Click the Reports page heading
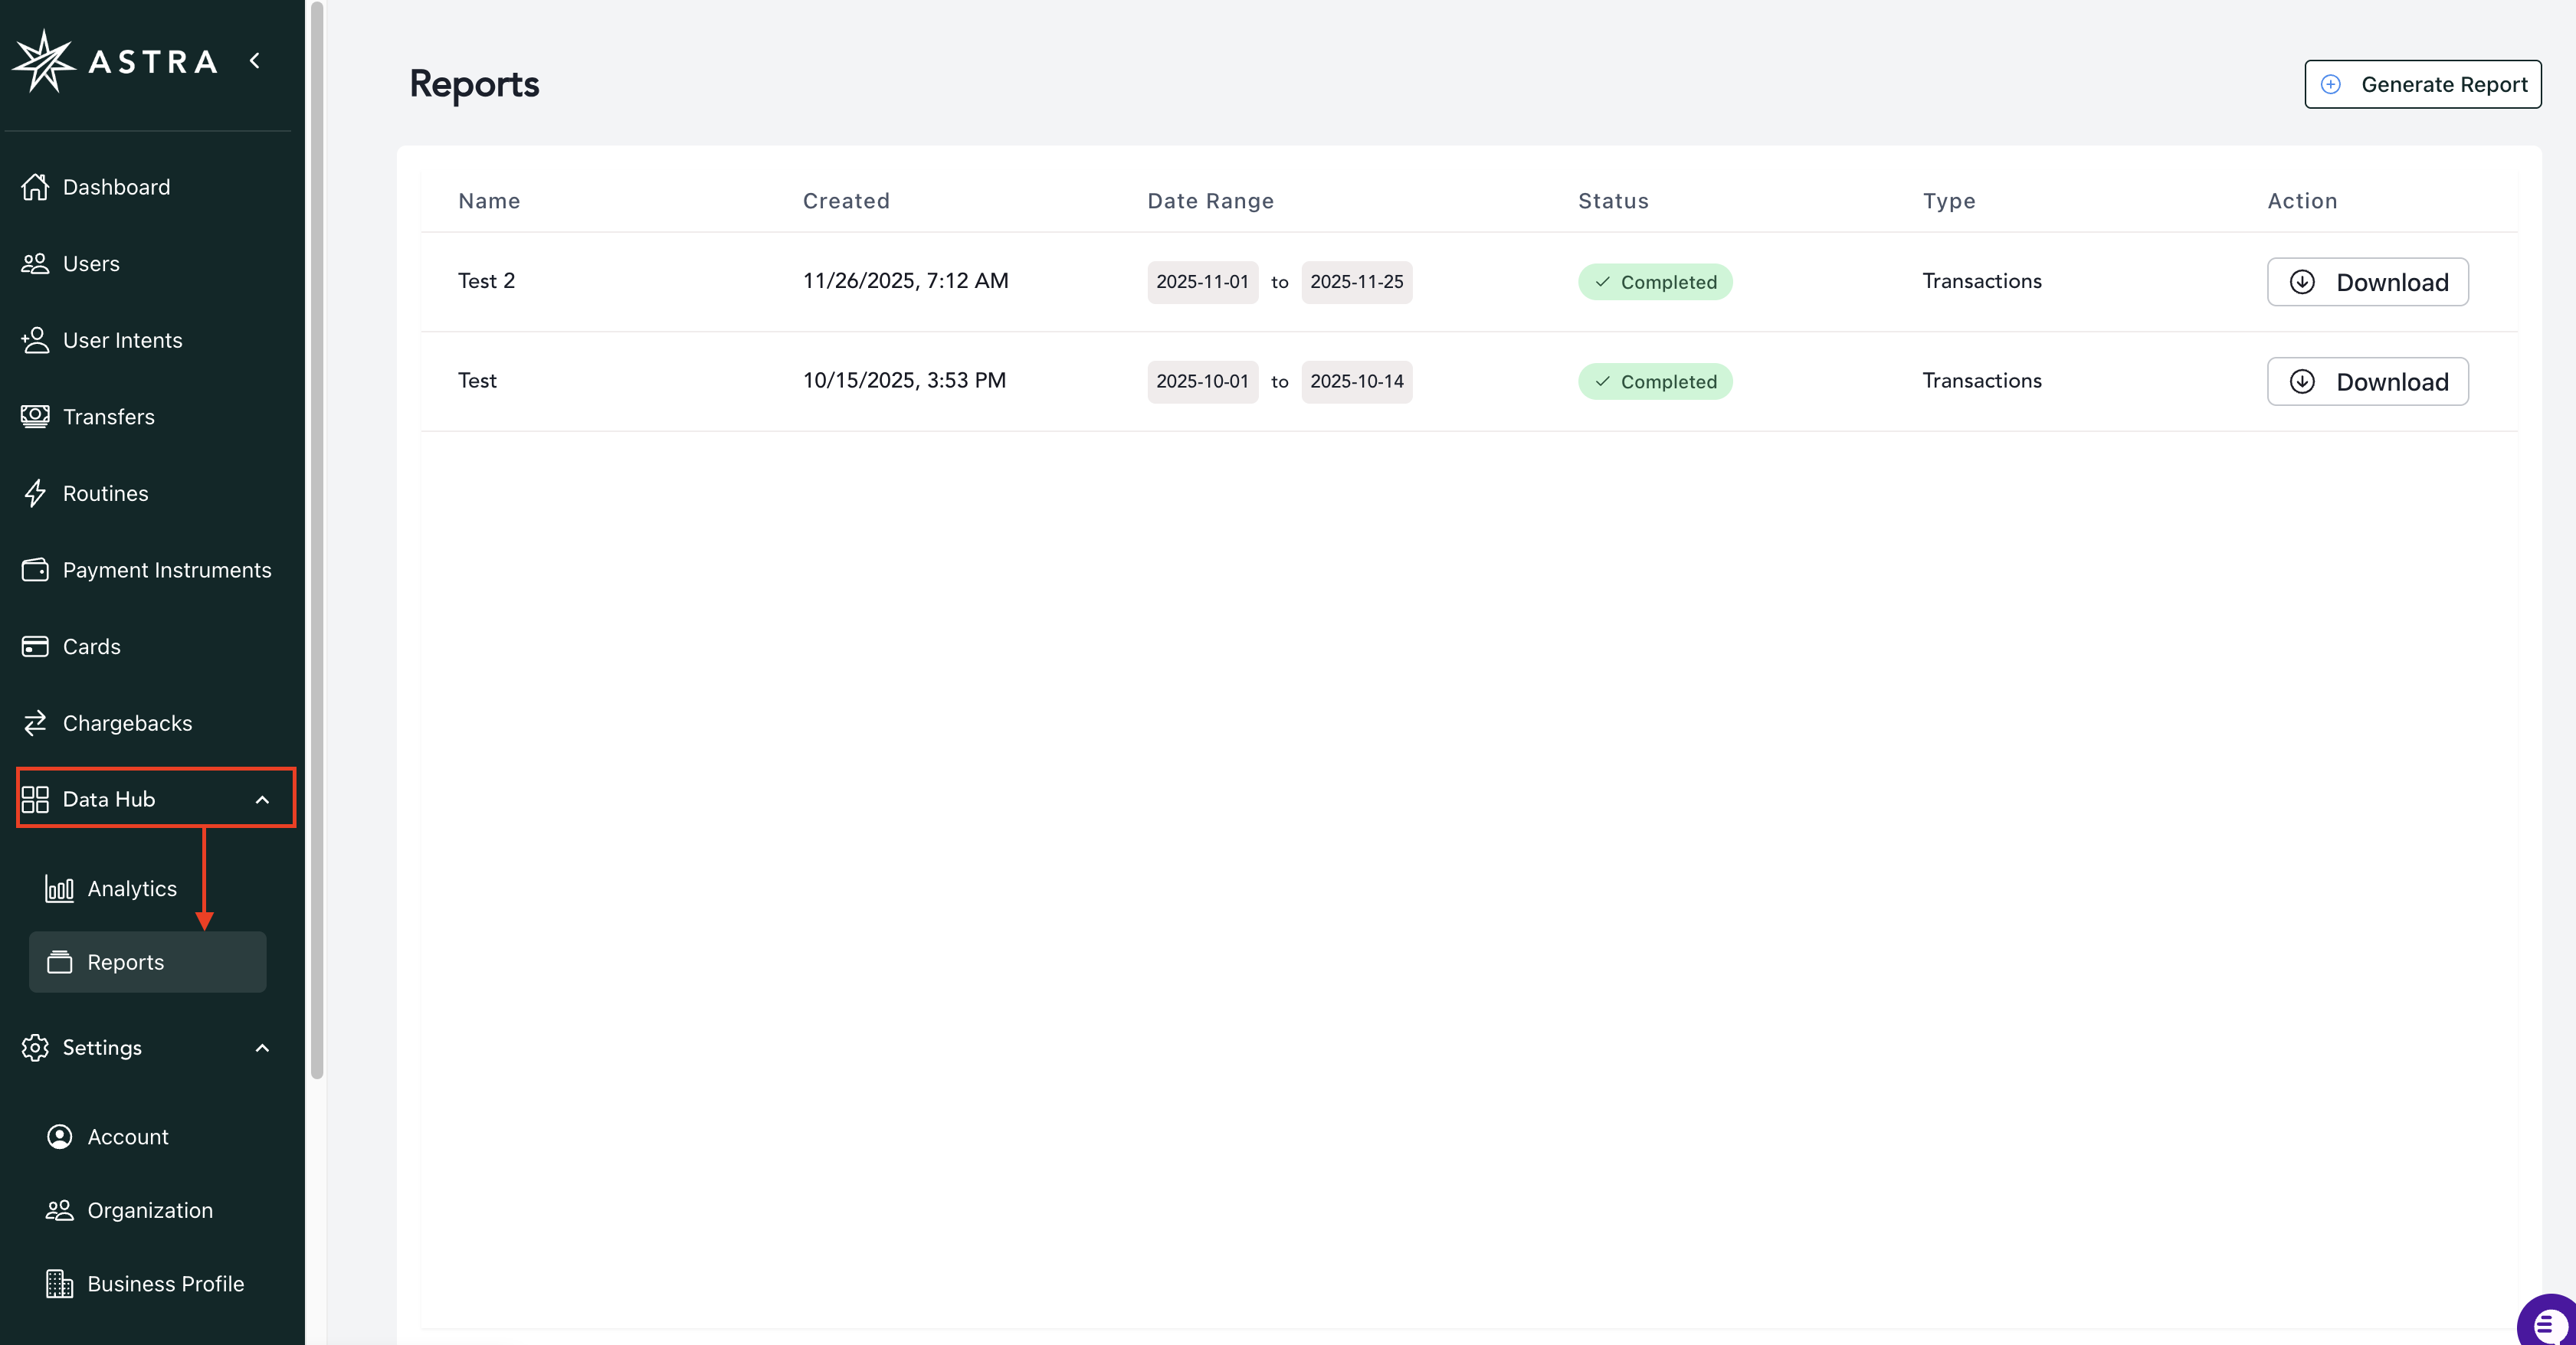The image size is (2576, 1345). click(x=474, y=84)
